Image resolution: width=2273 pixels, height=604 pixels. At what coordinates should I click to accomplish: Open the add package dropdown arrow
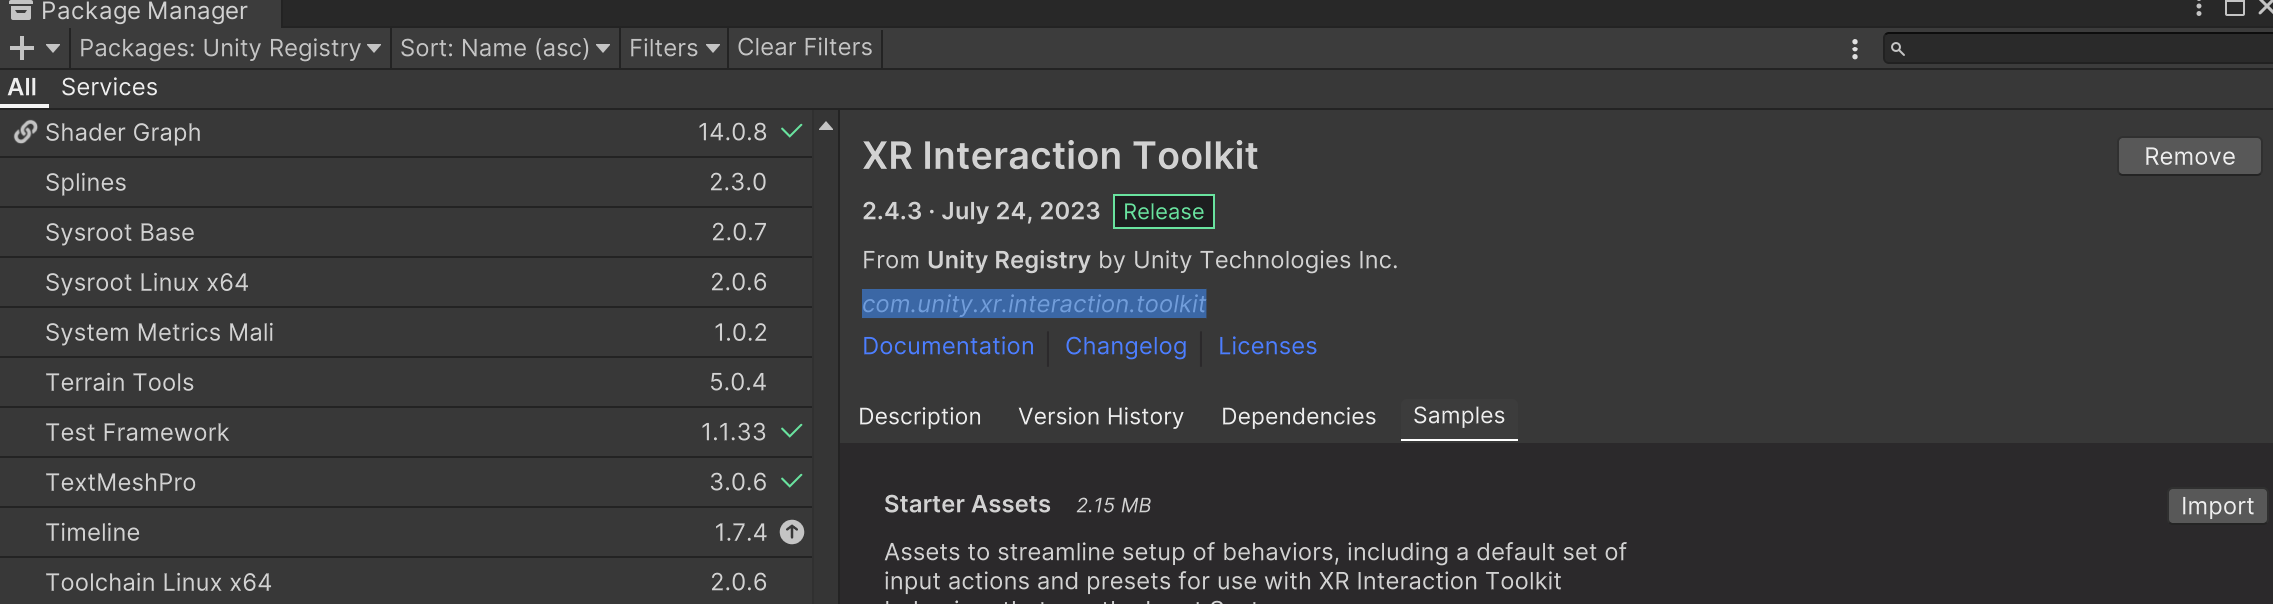click(53, 48)
